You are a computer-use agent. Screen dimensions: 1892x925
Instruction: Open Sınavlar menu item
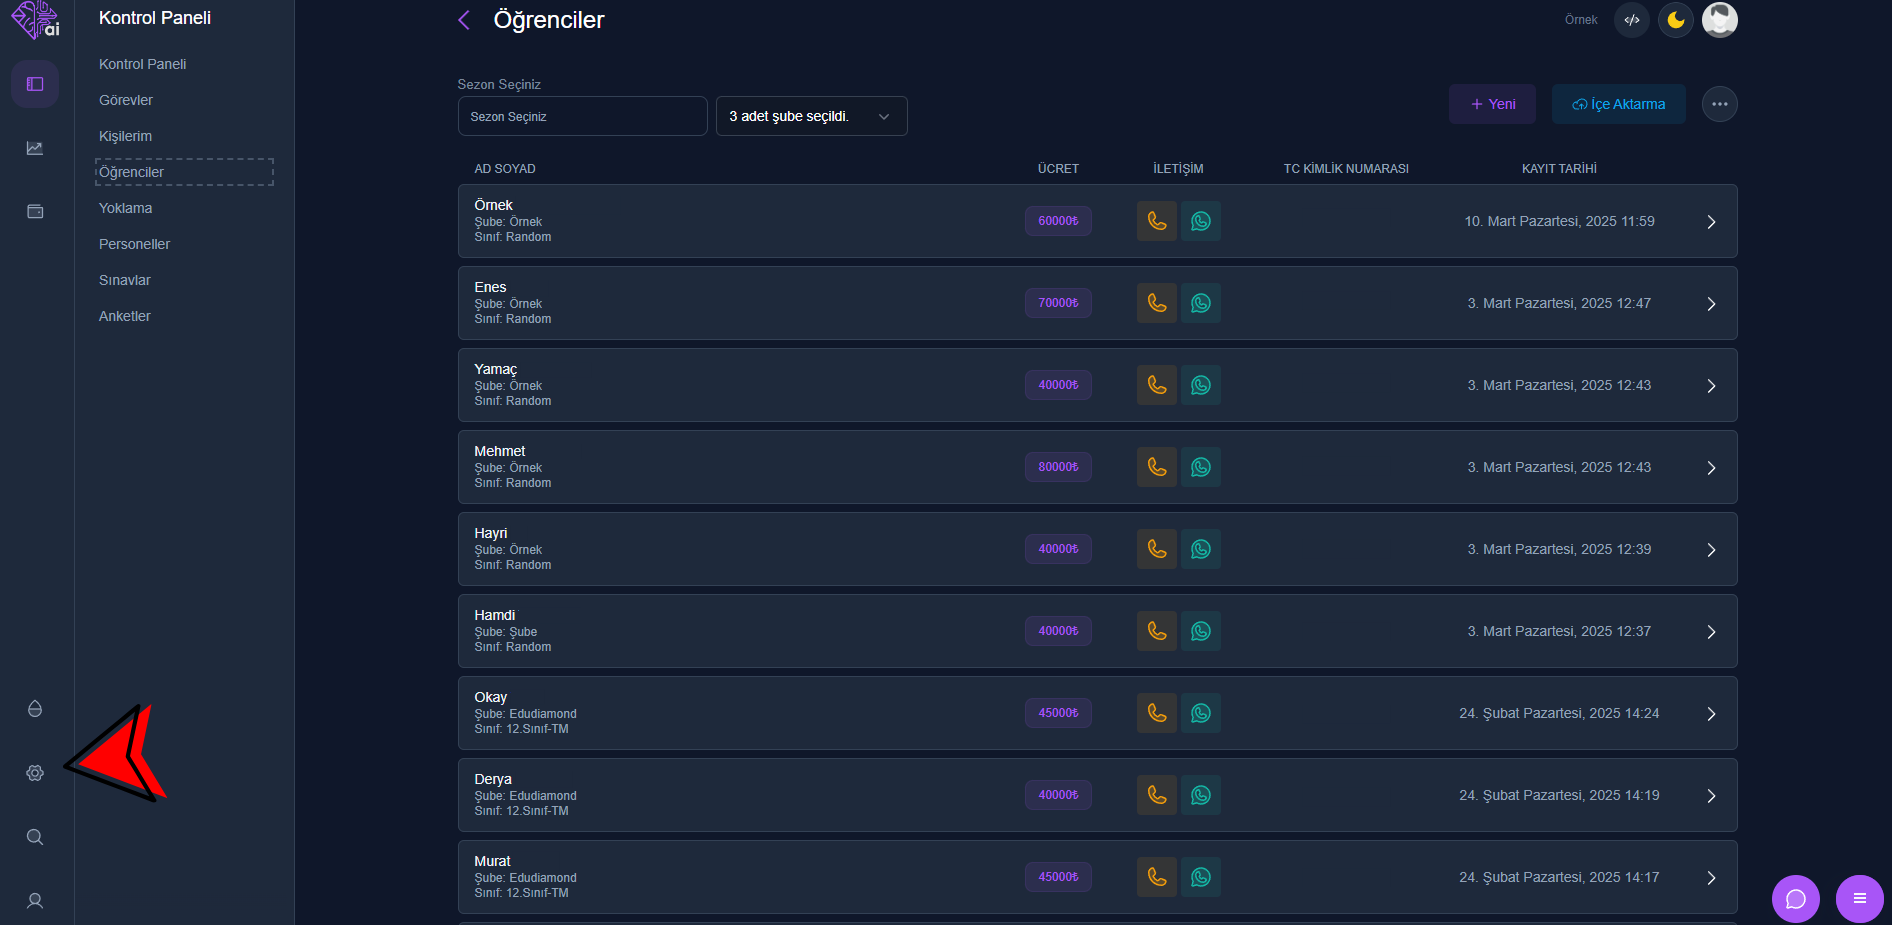click(125, 280)
